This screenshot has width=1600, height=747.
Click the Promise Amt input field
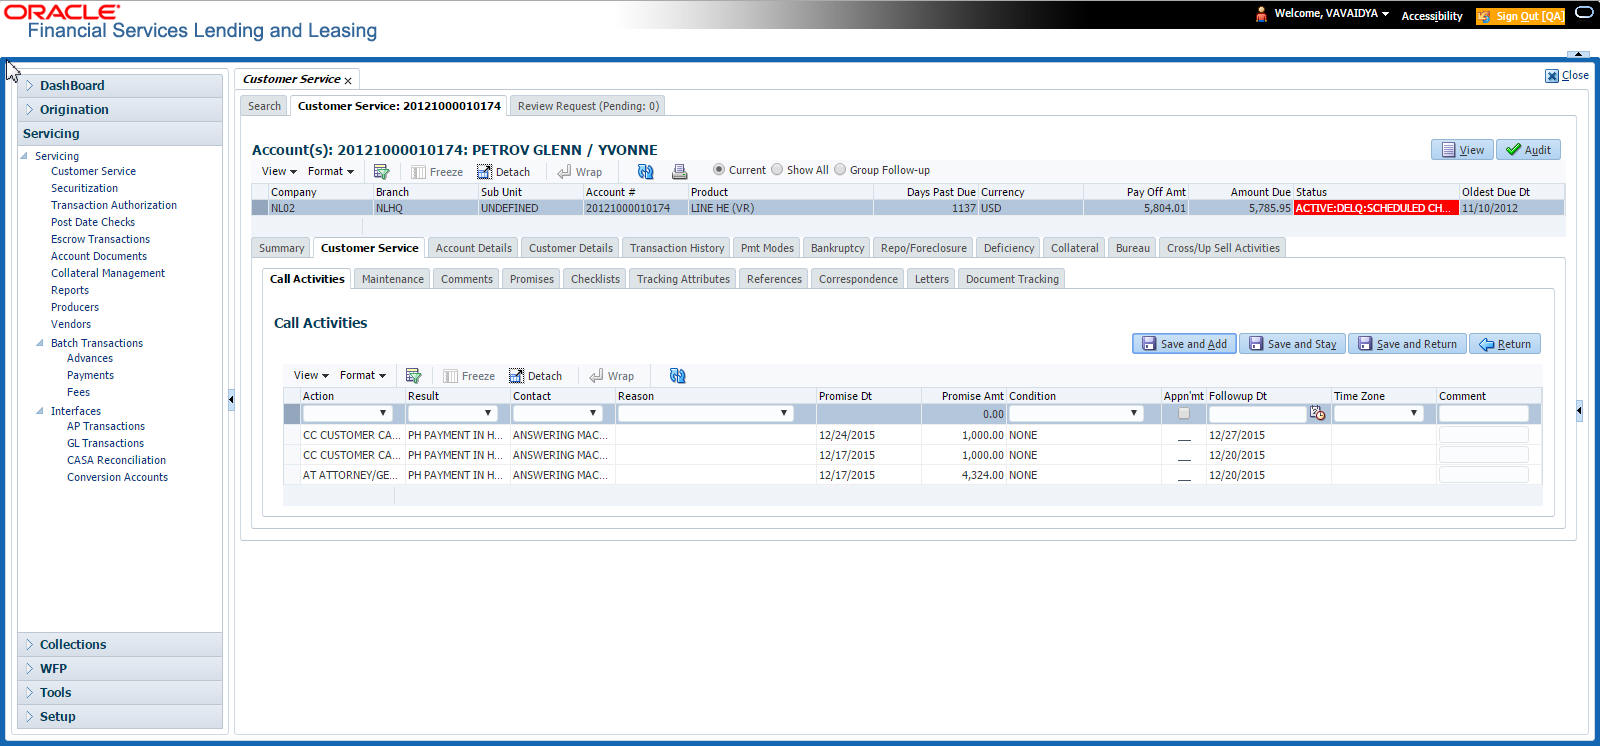click(962, 414)
